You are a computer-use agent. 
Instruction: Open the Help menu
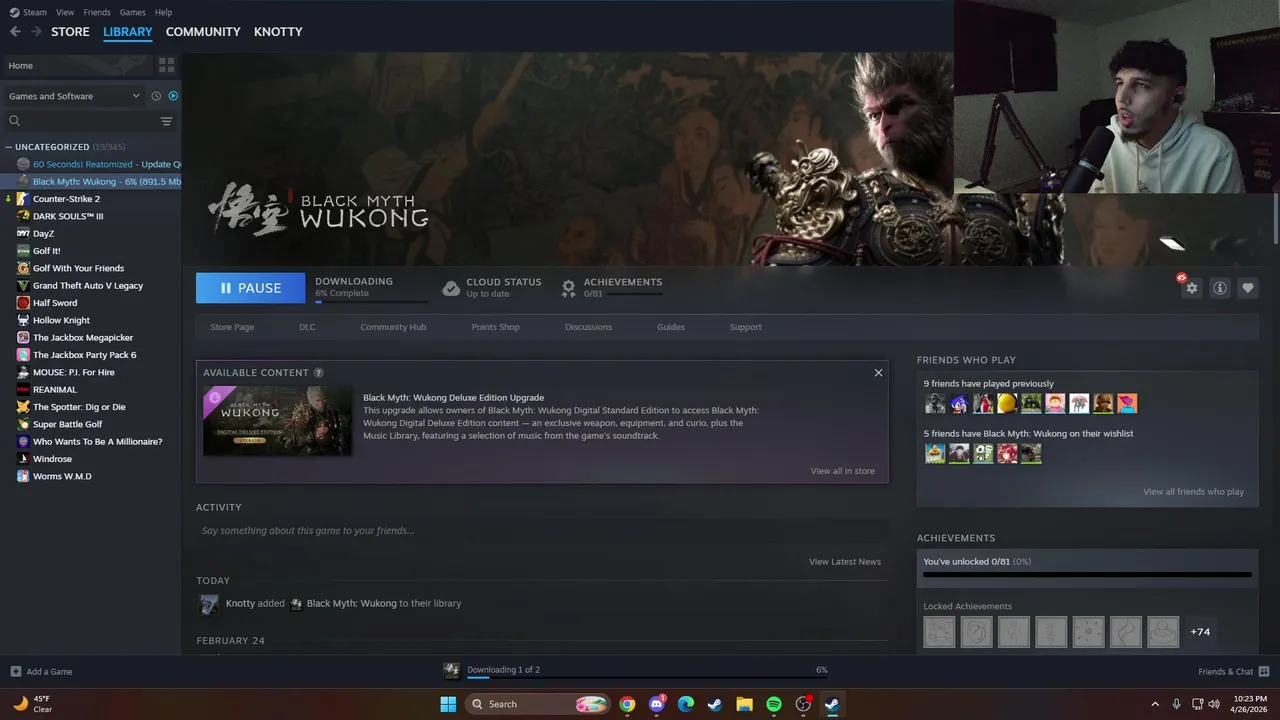(x=163, y=12)
